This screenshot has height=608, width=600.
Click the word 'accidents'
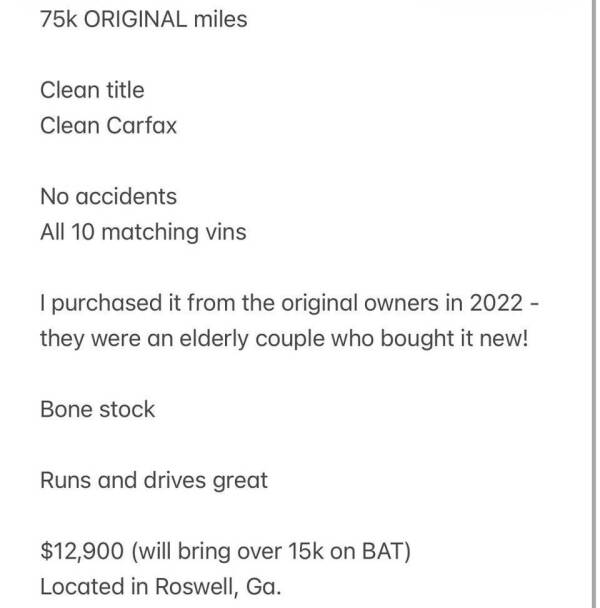pyautogui.click(x=126, y=196)
